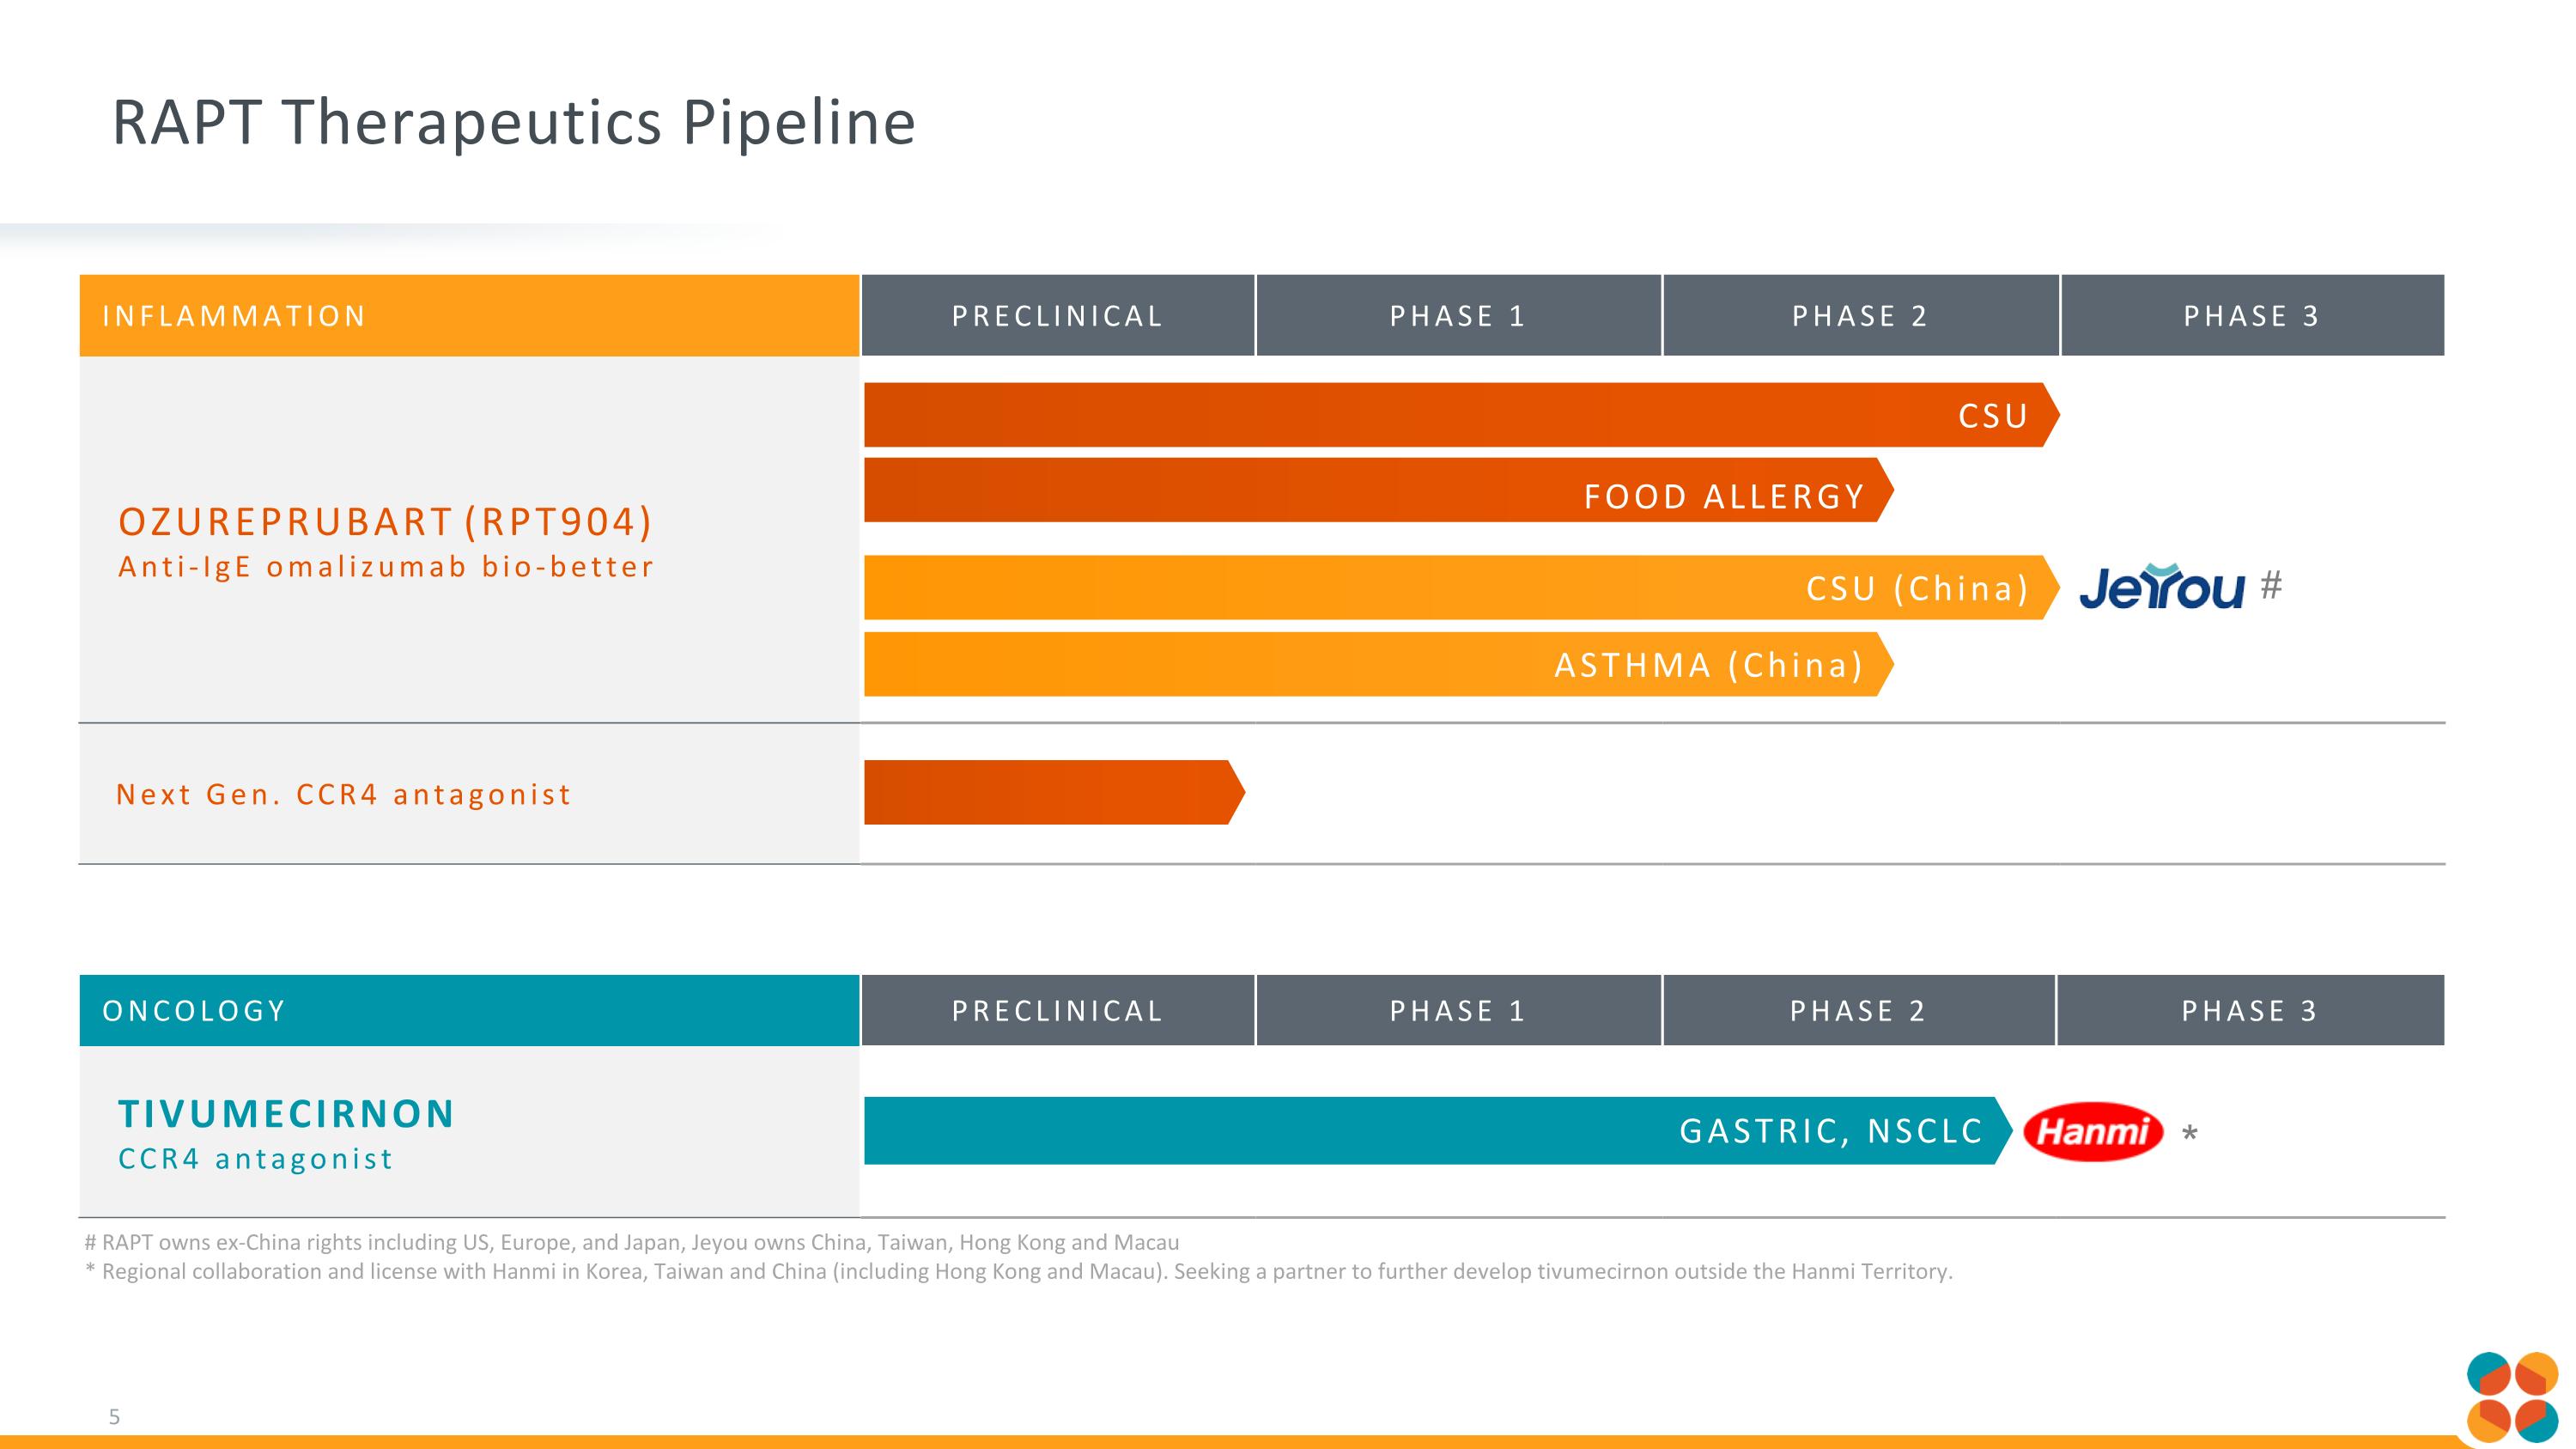Click the Hanmi regional collaboration footnote
2576x1449 pixels.
1018,1272
